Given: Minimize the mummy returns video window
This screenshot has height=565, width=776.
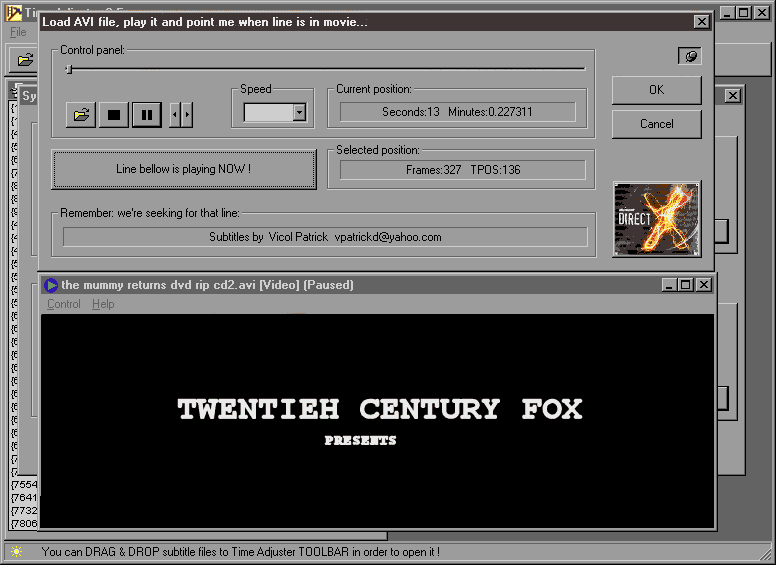Looking at the screenshot, I should coord(669,285).
